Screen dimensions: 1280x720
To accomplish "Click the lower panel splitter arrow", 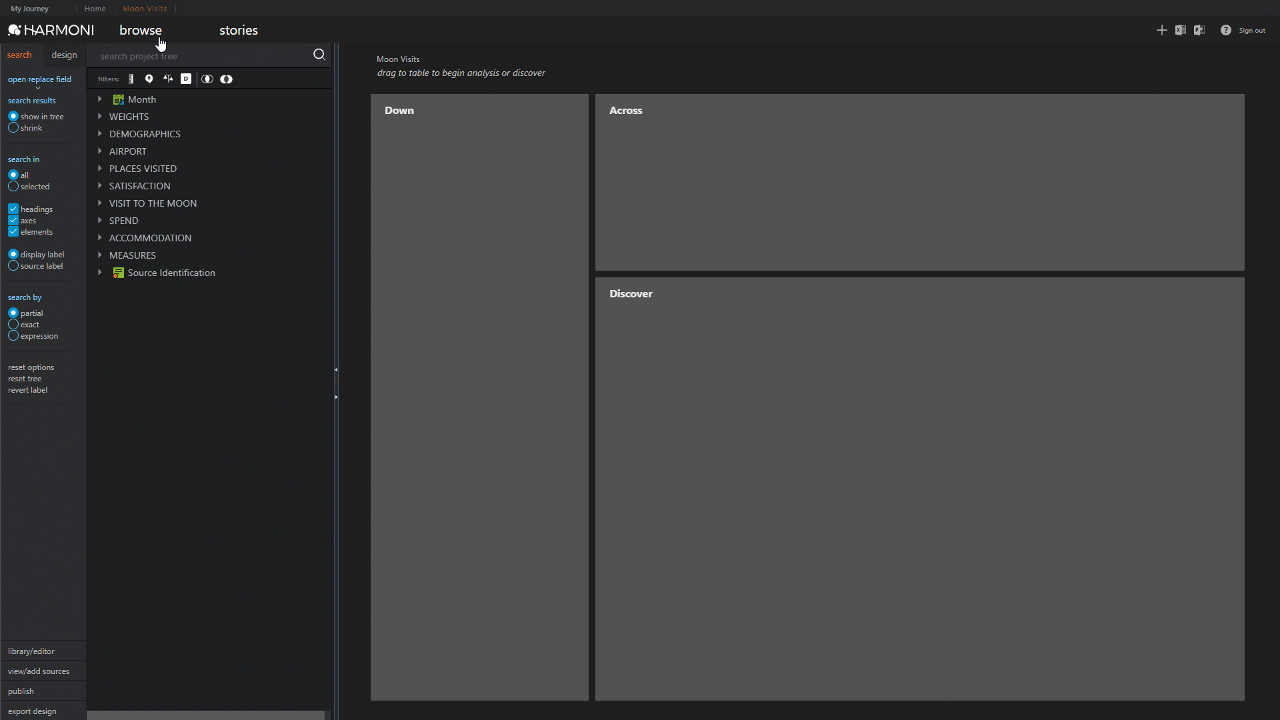I will point(336,397).
